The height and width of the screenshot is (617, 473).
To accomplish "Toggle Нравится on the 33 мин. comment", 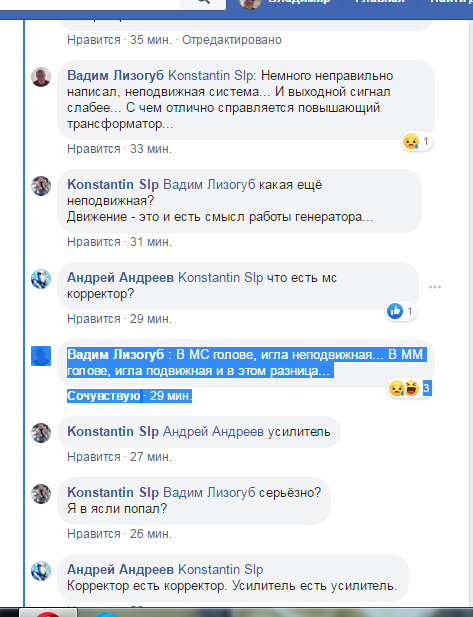I will coord(94,149).
